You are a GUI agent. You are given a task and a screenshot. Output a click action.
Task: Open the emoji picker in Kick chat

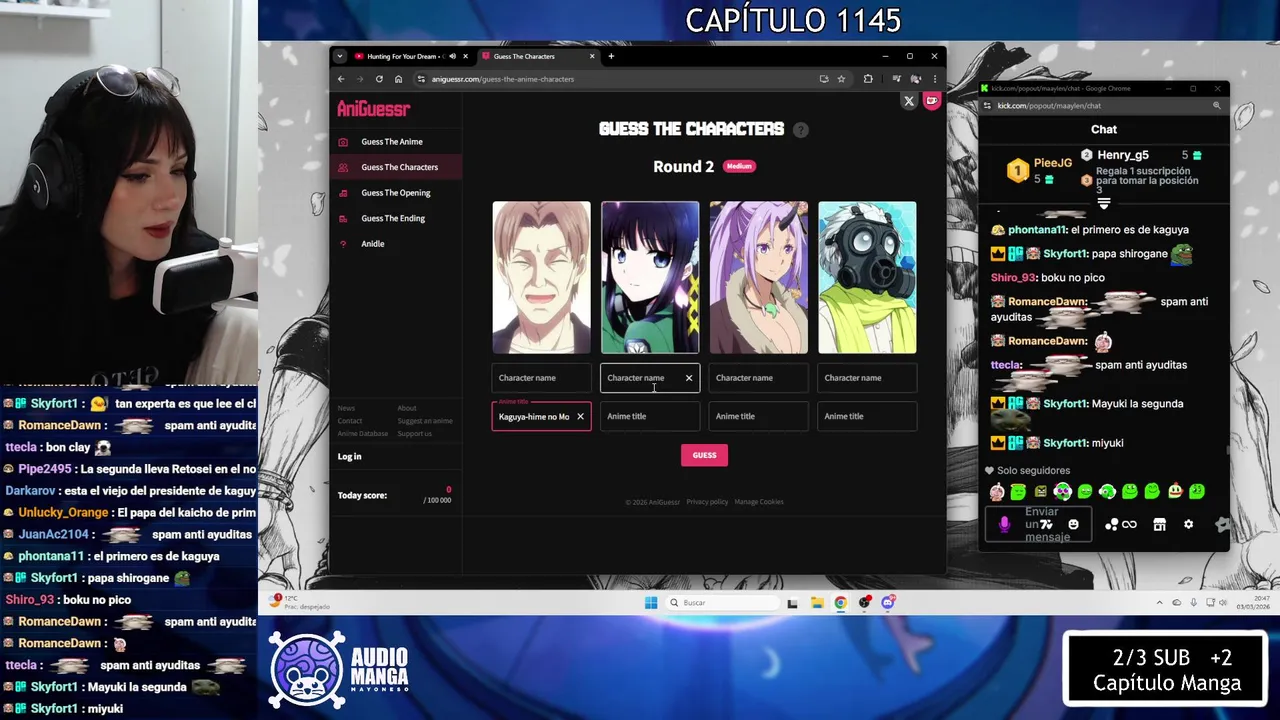point(1073,524)
